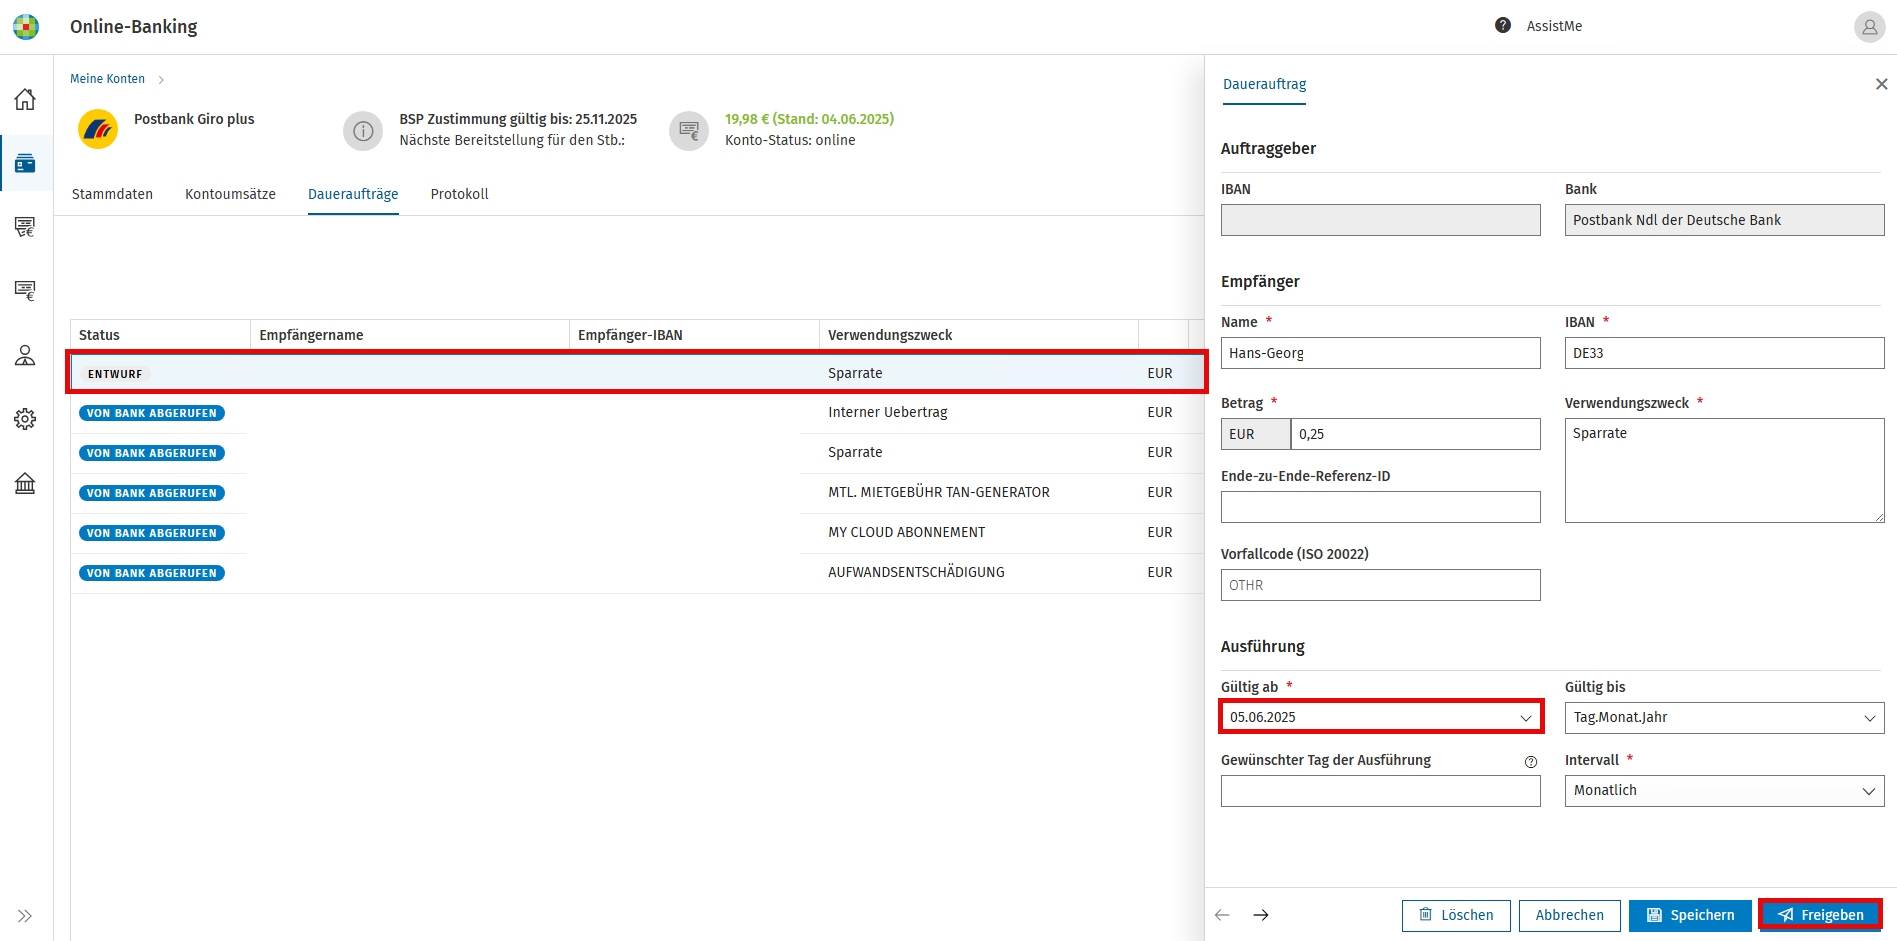This screenshot has width=1897, height=941.
Task: Open the home icon in sidebar
Action: pyautogui.click(x=25, y=99)
